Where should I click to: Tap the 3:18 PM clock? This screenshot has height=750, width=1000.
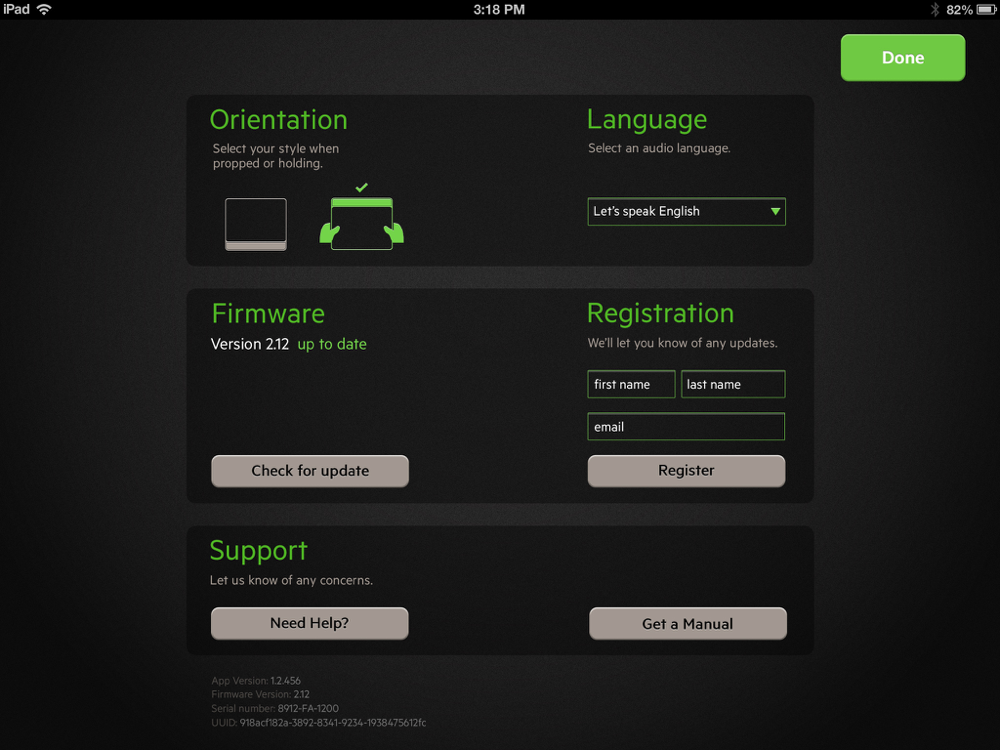[499, 10]
